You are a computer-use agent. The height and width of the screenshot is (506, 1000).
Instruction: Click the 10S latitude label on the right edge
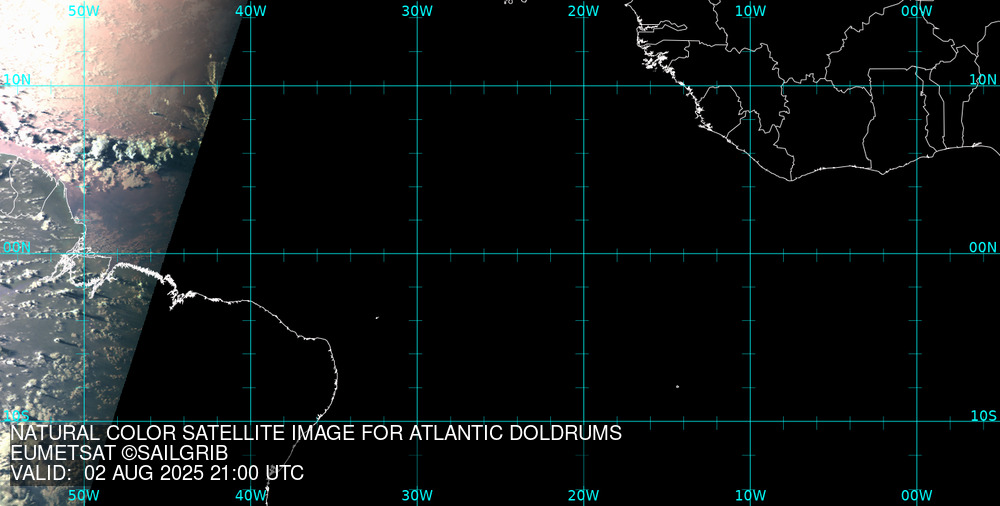pos(983,416)
